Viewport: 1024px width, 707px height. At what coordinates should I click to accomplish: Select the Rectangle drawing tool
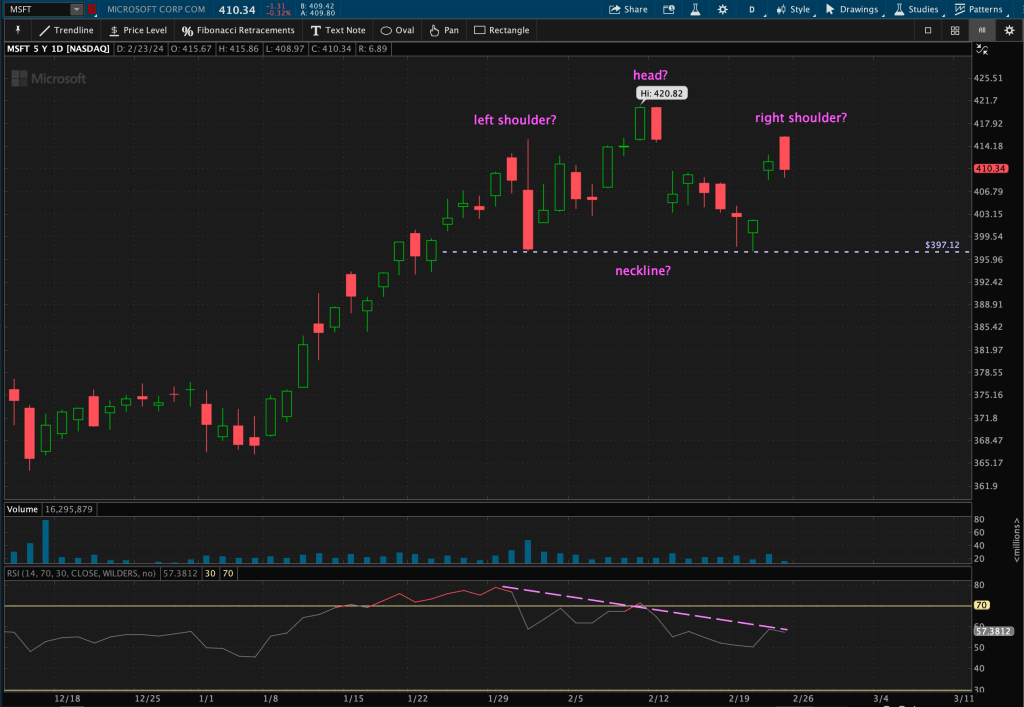pyautogui.click(x=501, y=30)
